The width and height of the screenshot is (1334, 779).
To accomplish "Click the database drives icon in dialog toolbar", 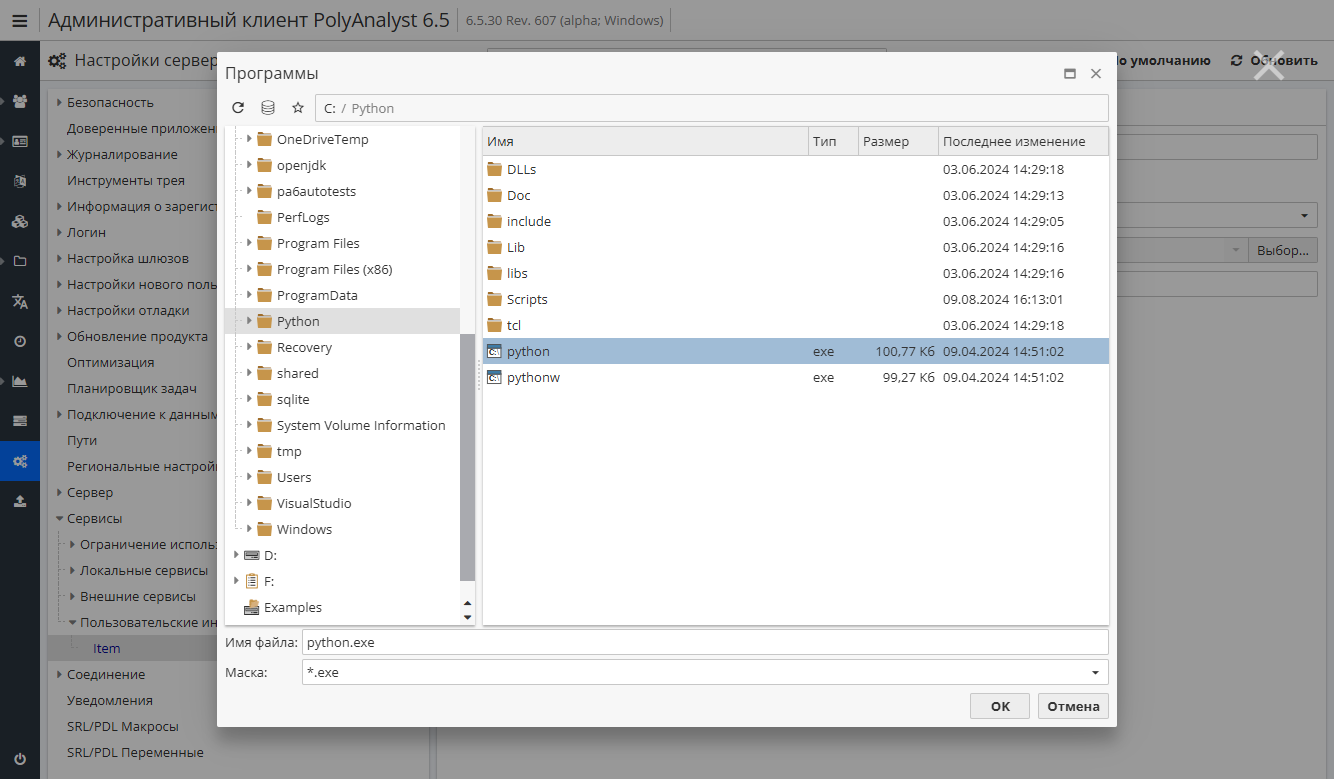I will click(268, 108).
